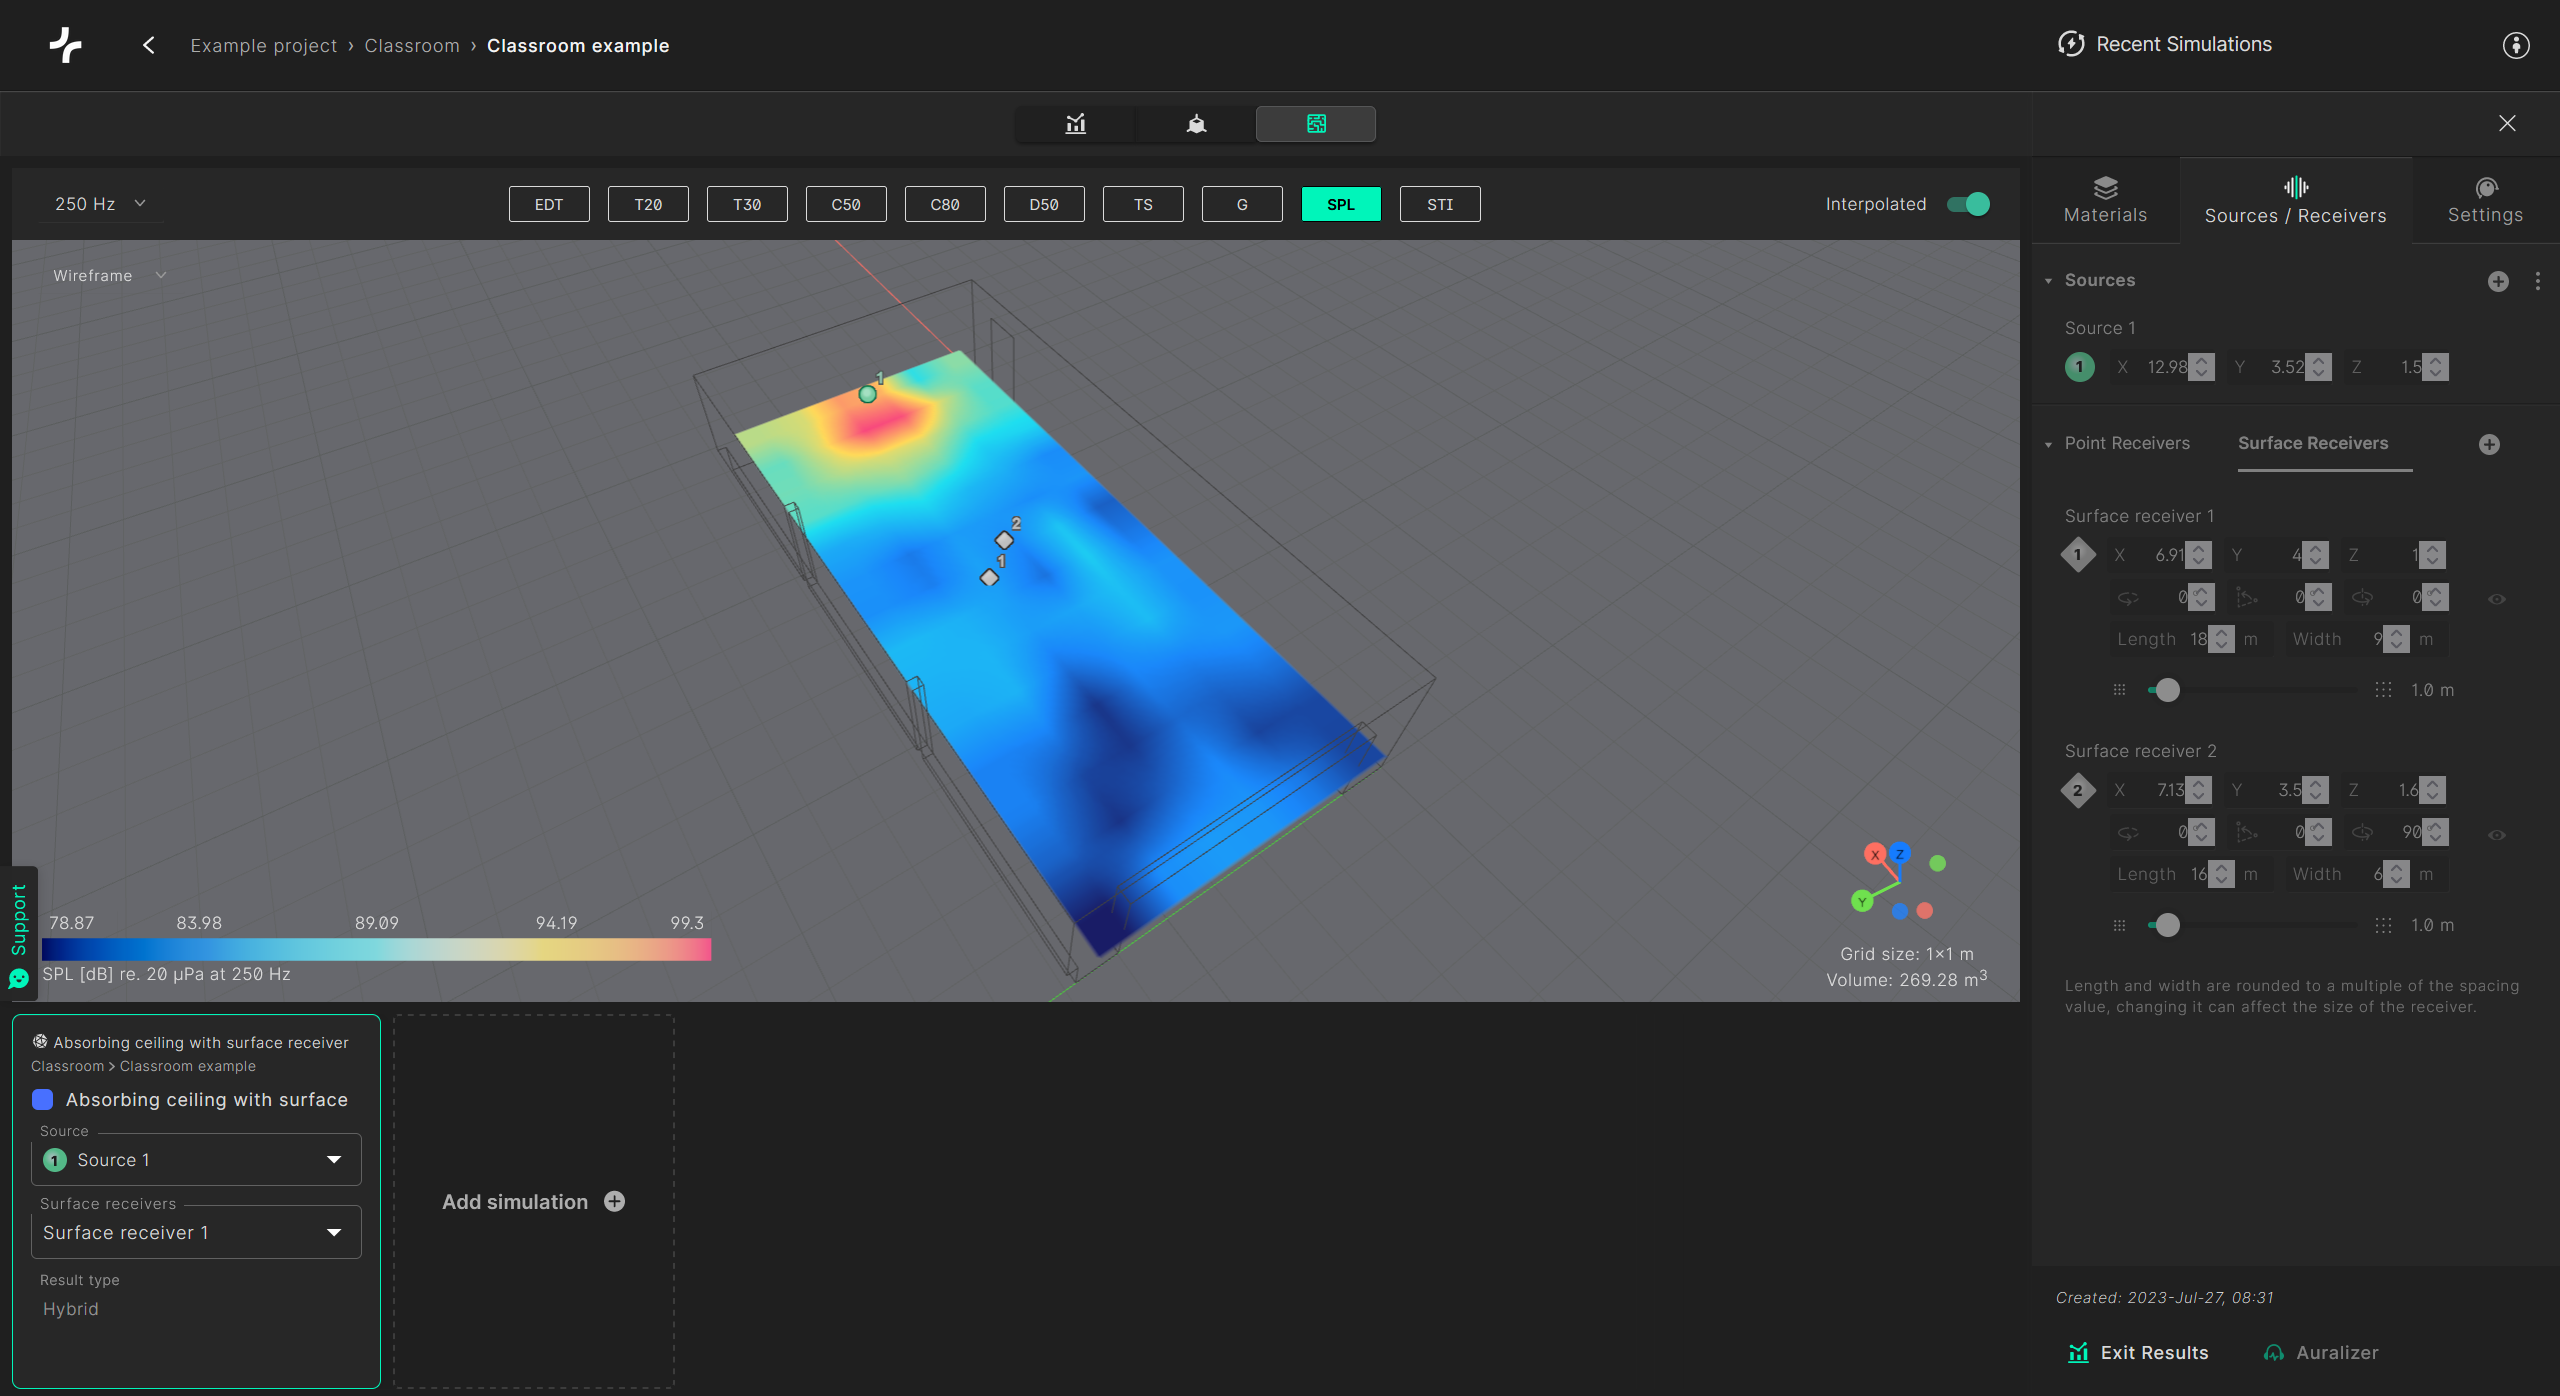Click the Treble logo icon
The image size is (2560, 1396).
(66, 45)
